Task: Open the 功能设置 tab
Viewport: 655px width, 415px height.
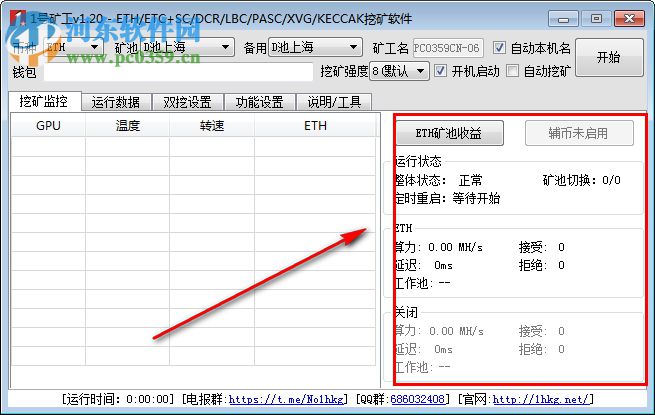Action: tap(259, 102)
